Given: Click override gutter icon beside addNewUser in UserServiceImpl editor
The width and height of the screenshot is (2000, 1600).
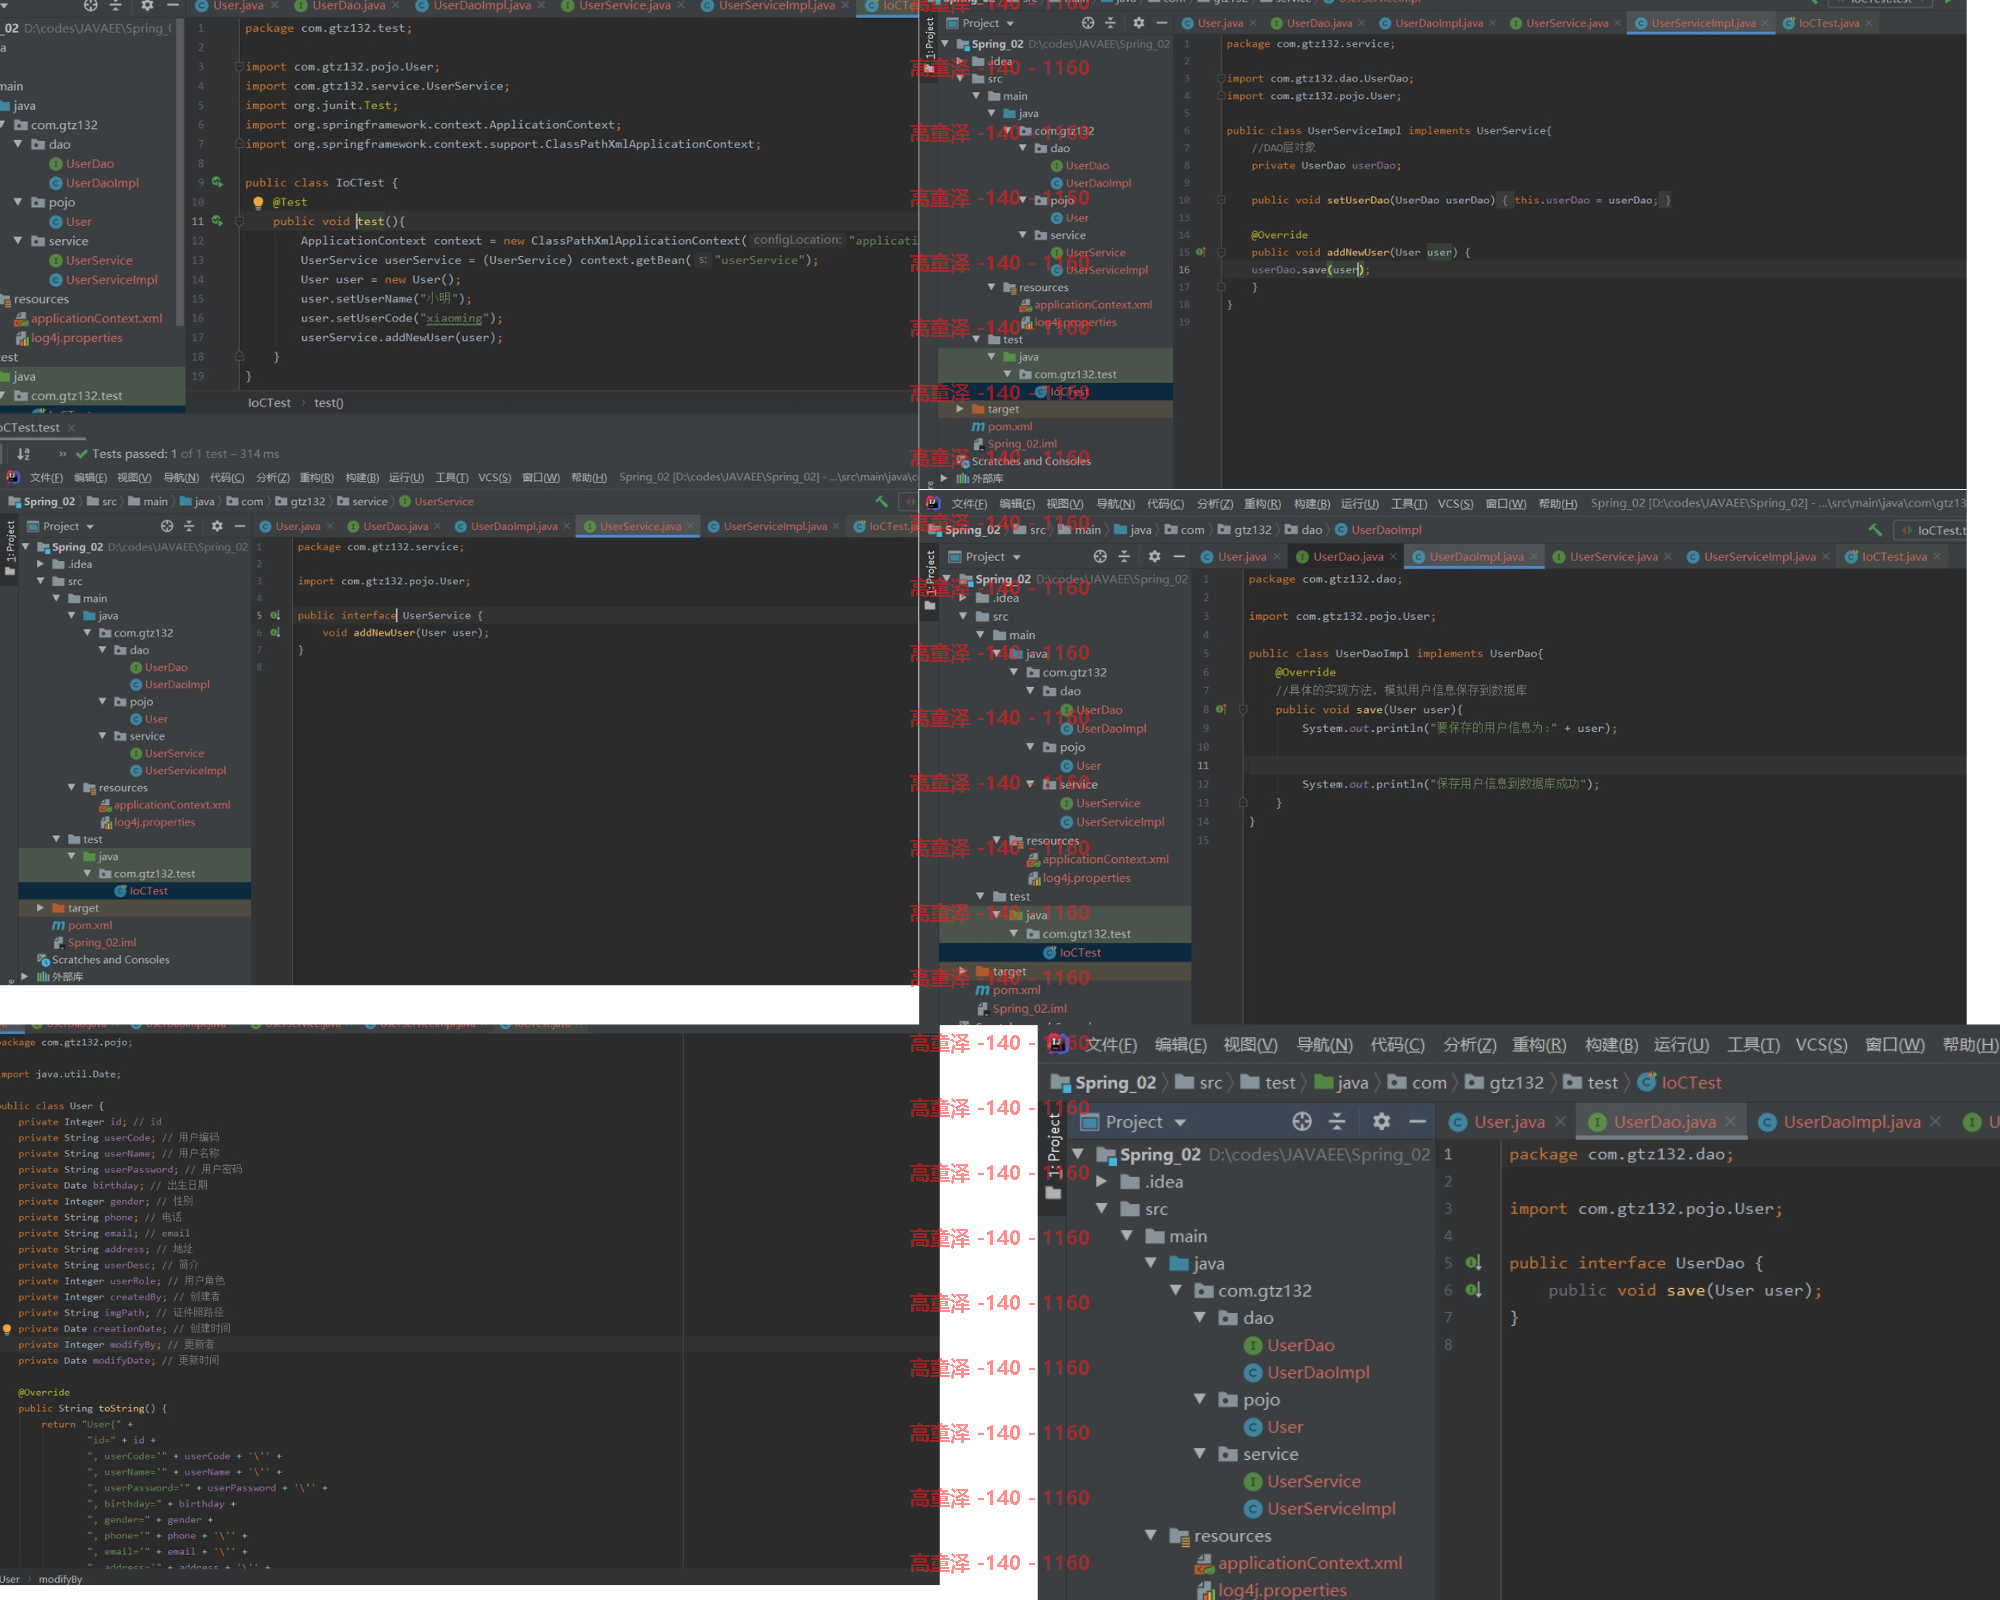Looking at the screenshot, I should pos(1201,252).
